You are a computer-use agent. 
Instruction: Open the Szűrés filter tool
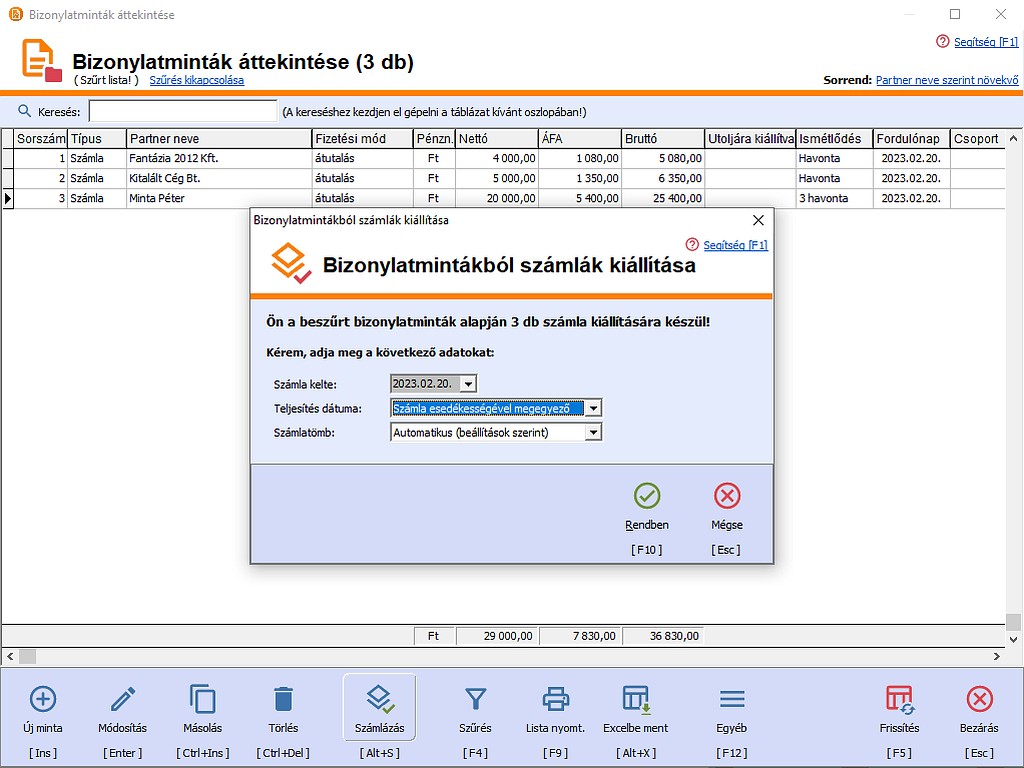point(476,699)
